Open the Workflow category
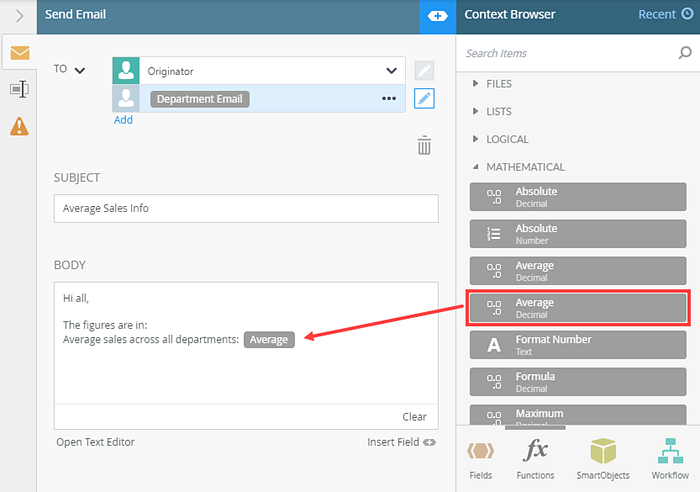This screenshot has width=700, height=492. pyautogui.click(x=670, y=459)
